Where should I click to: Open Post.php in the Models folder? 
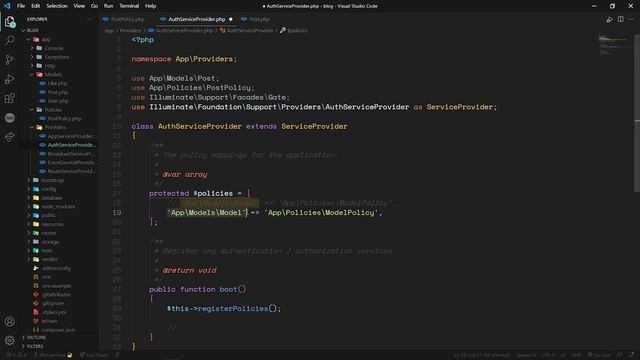[58, 92]
